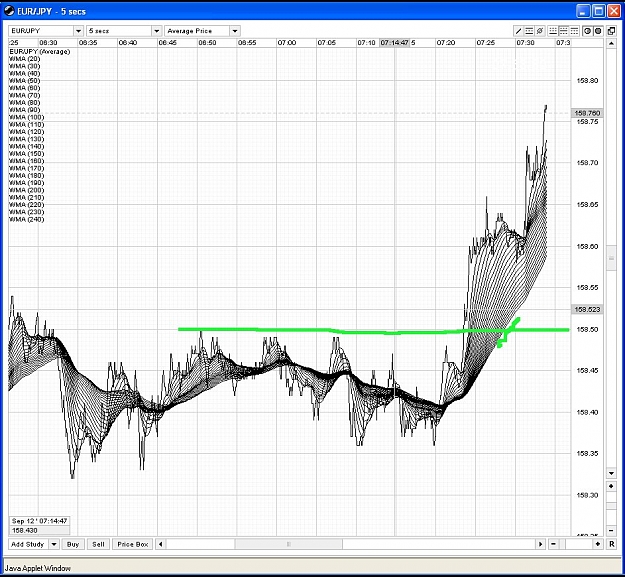Click the 158.50 price axis label

tap(588, 330)
